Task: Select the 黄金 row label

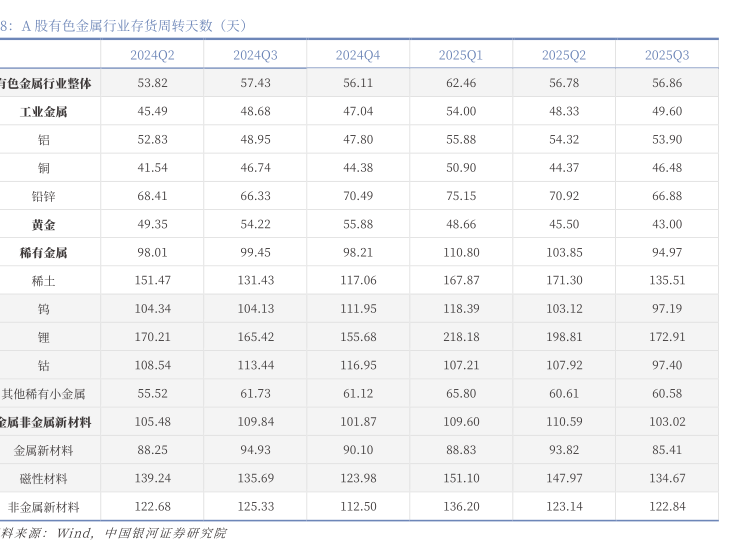Action: [x=43, y=225]
